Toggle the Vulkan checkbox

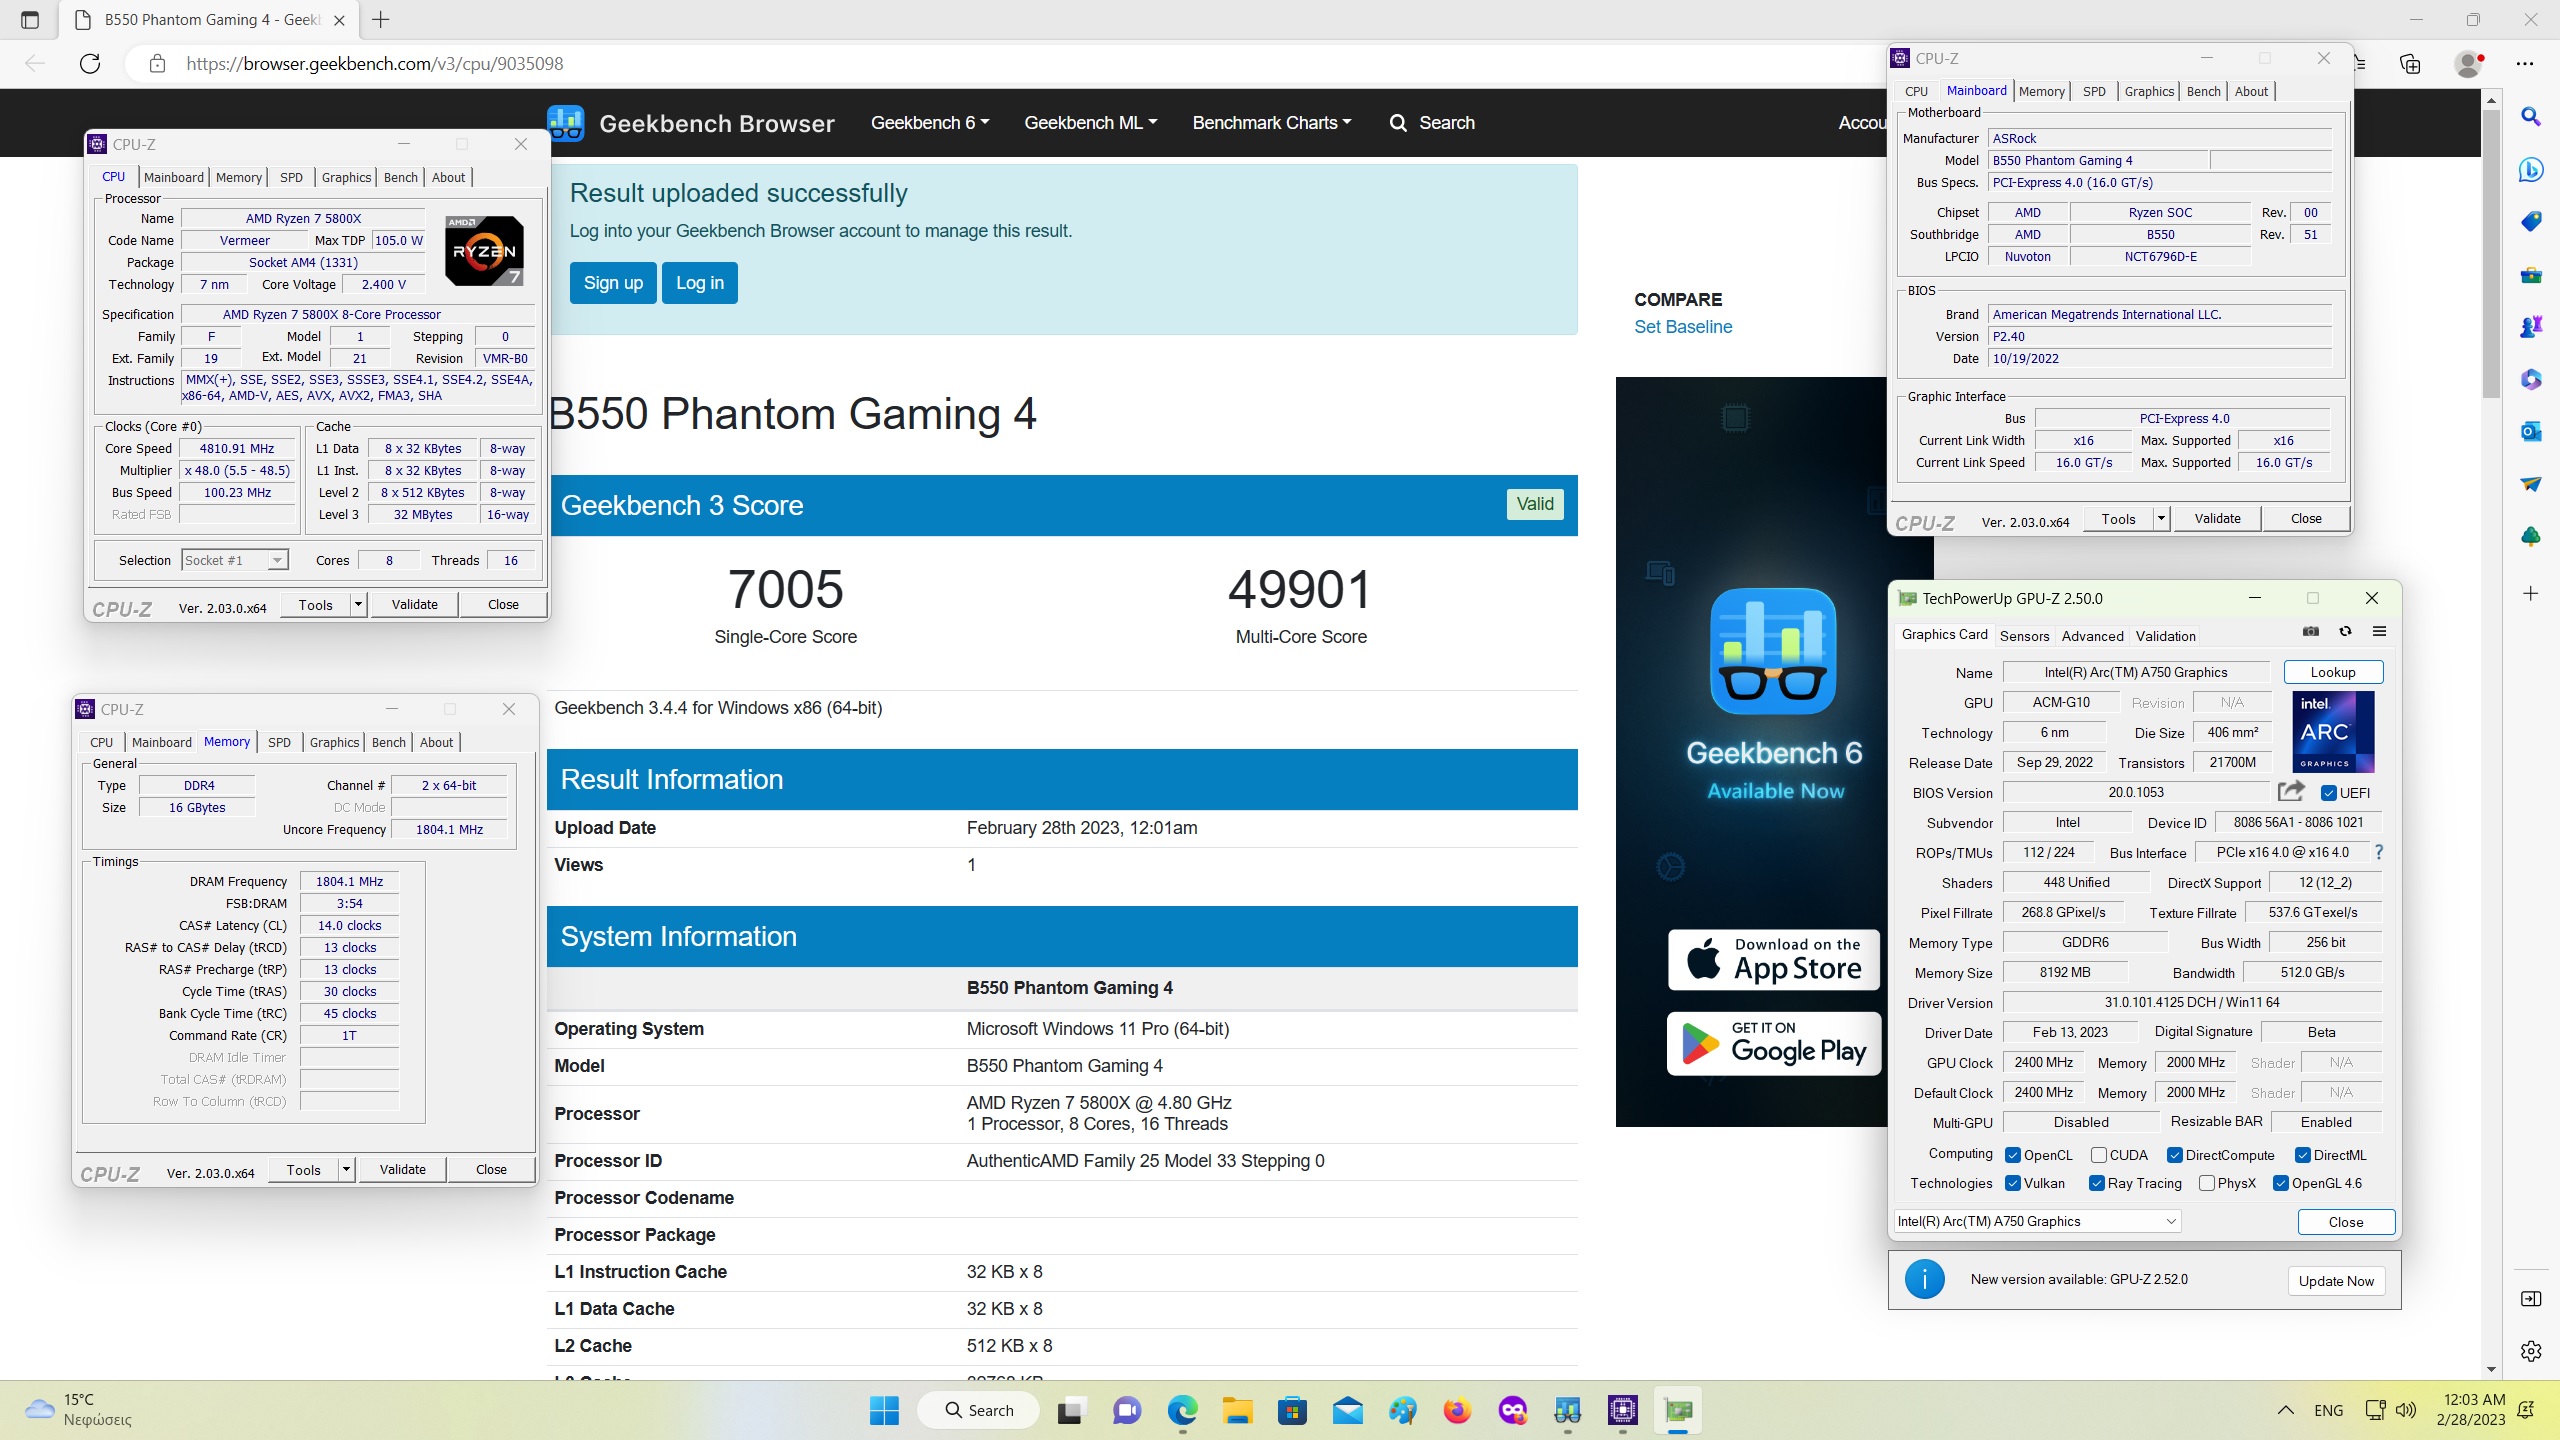pyautogui.click(x=2013, y=1183)
